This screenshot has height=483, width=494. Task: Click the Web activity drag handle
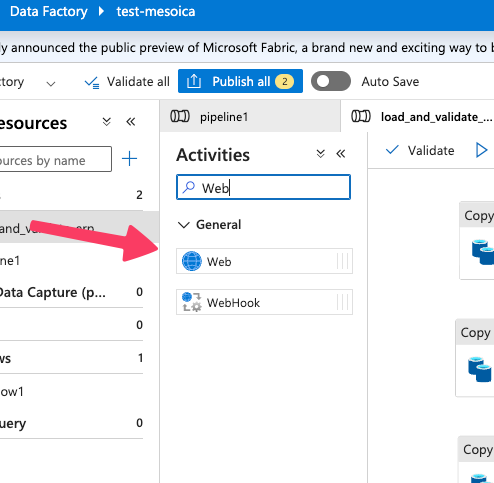(343, 261)
